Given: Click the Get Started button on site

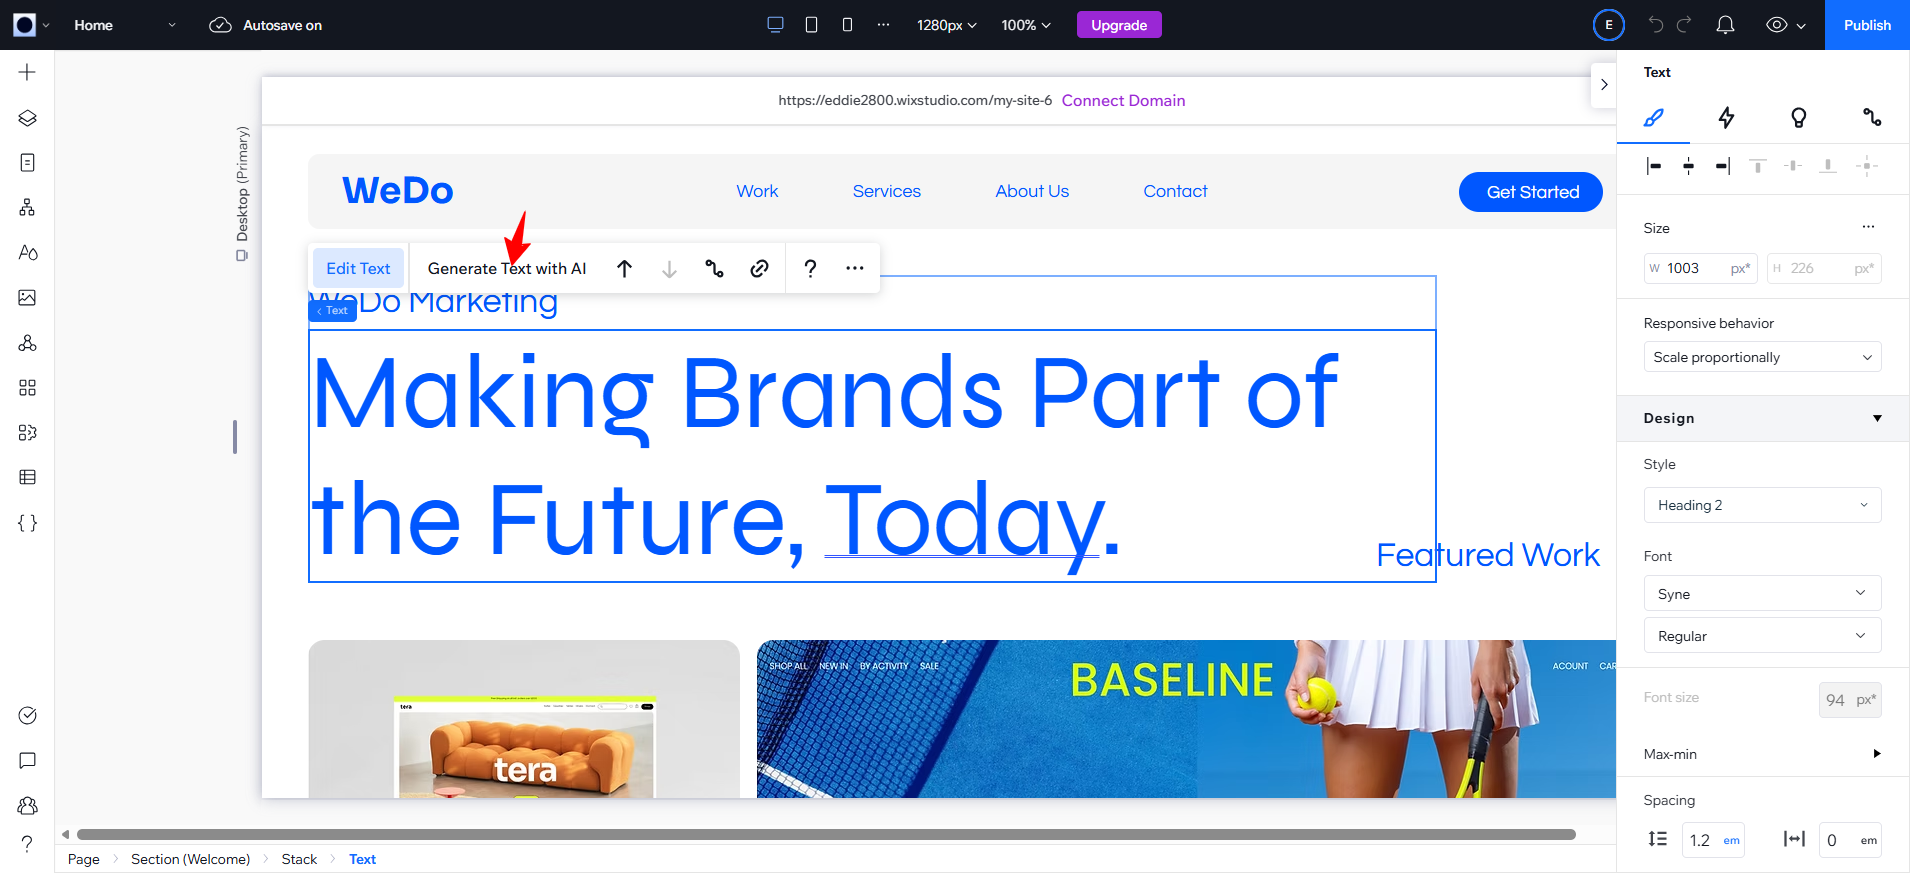Looking at the screenshot, I should [x=1531, y=192].
